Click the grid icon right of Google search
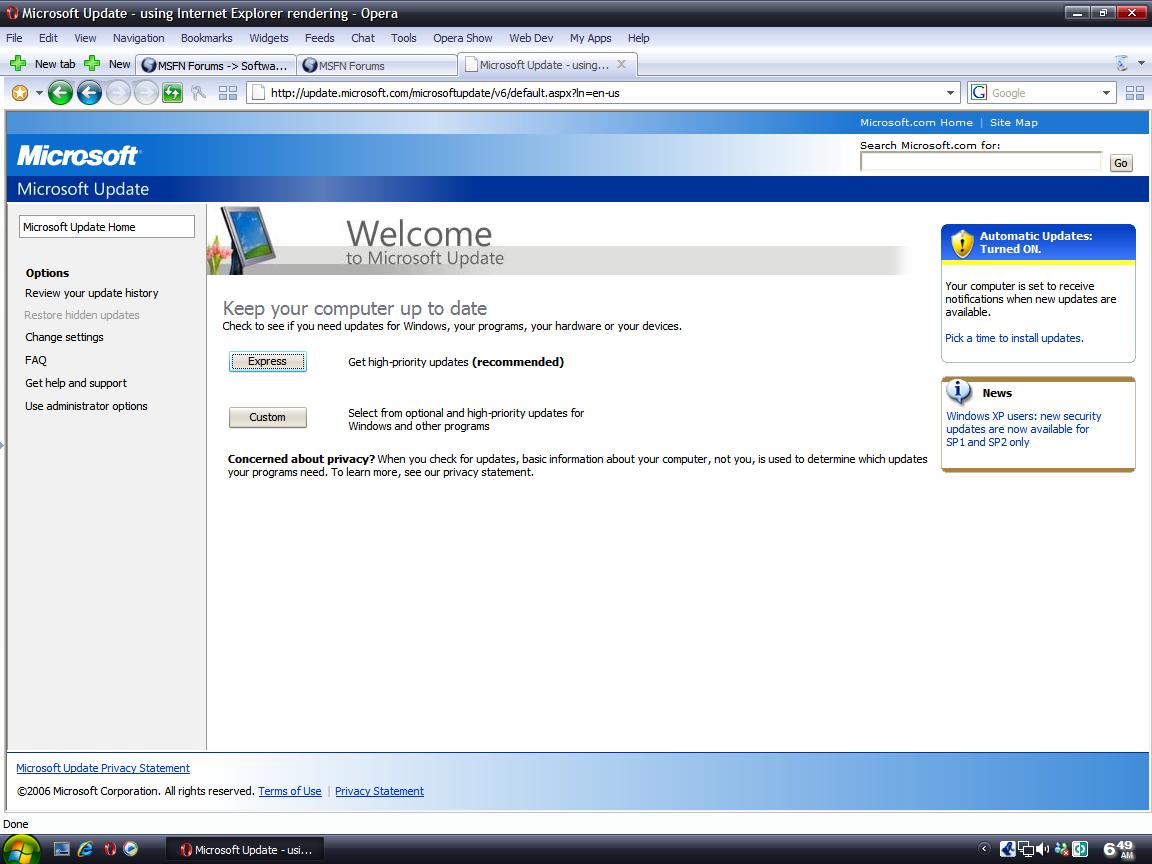 1134,93
